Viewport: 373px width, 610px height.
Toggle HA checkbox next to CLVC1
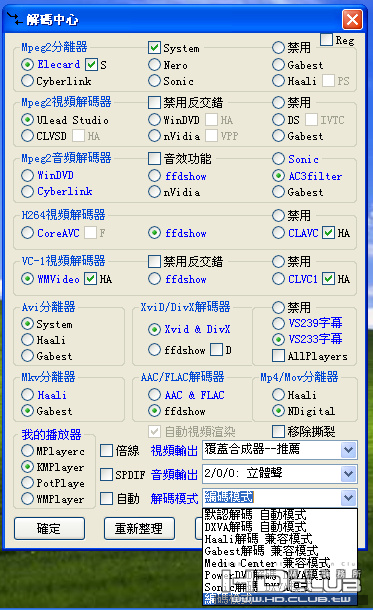pyautogui.click(x=329, y=279)
